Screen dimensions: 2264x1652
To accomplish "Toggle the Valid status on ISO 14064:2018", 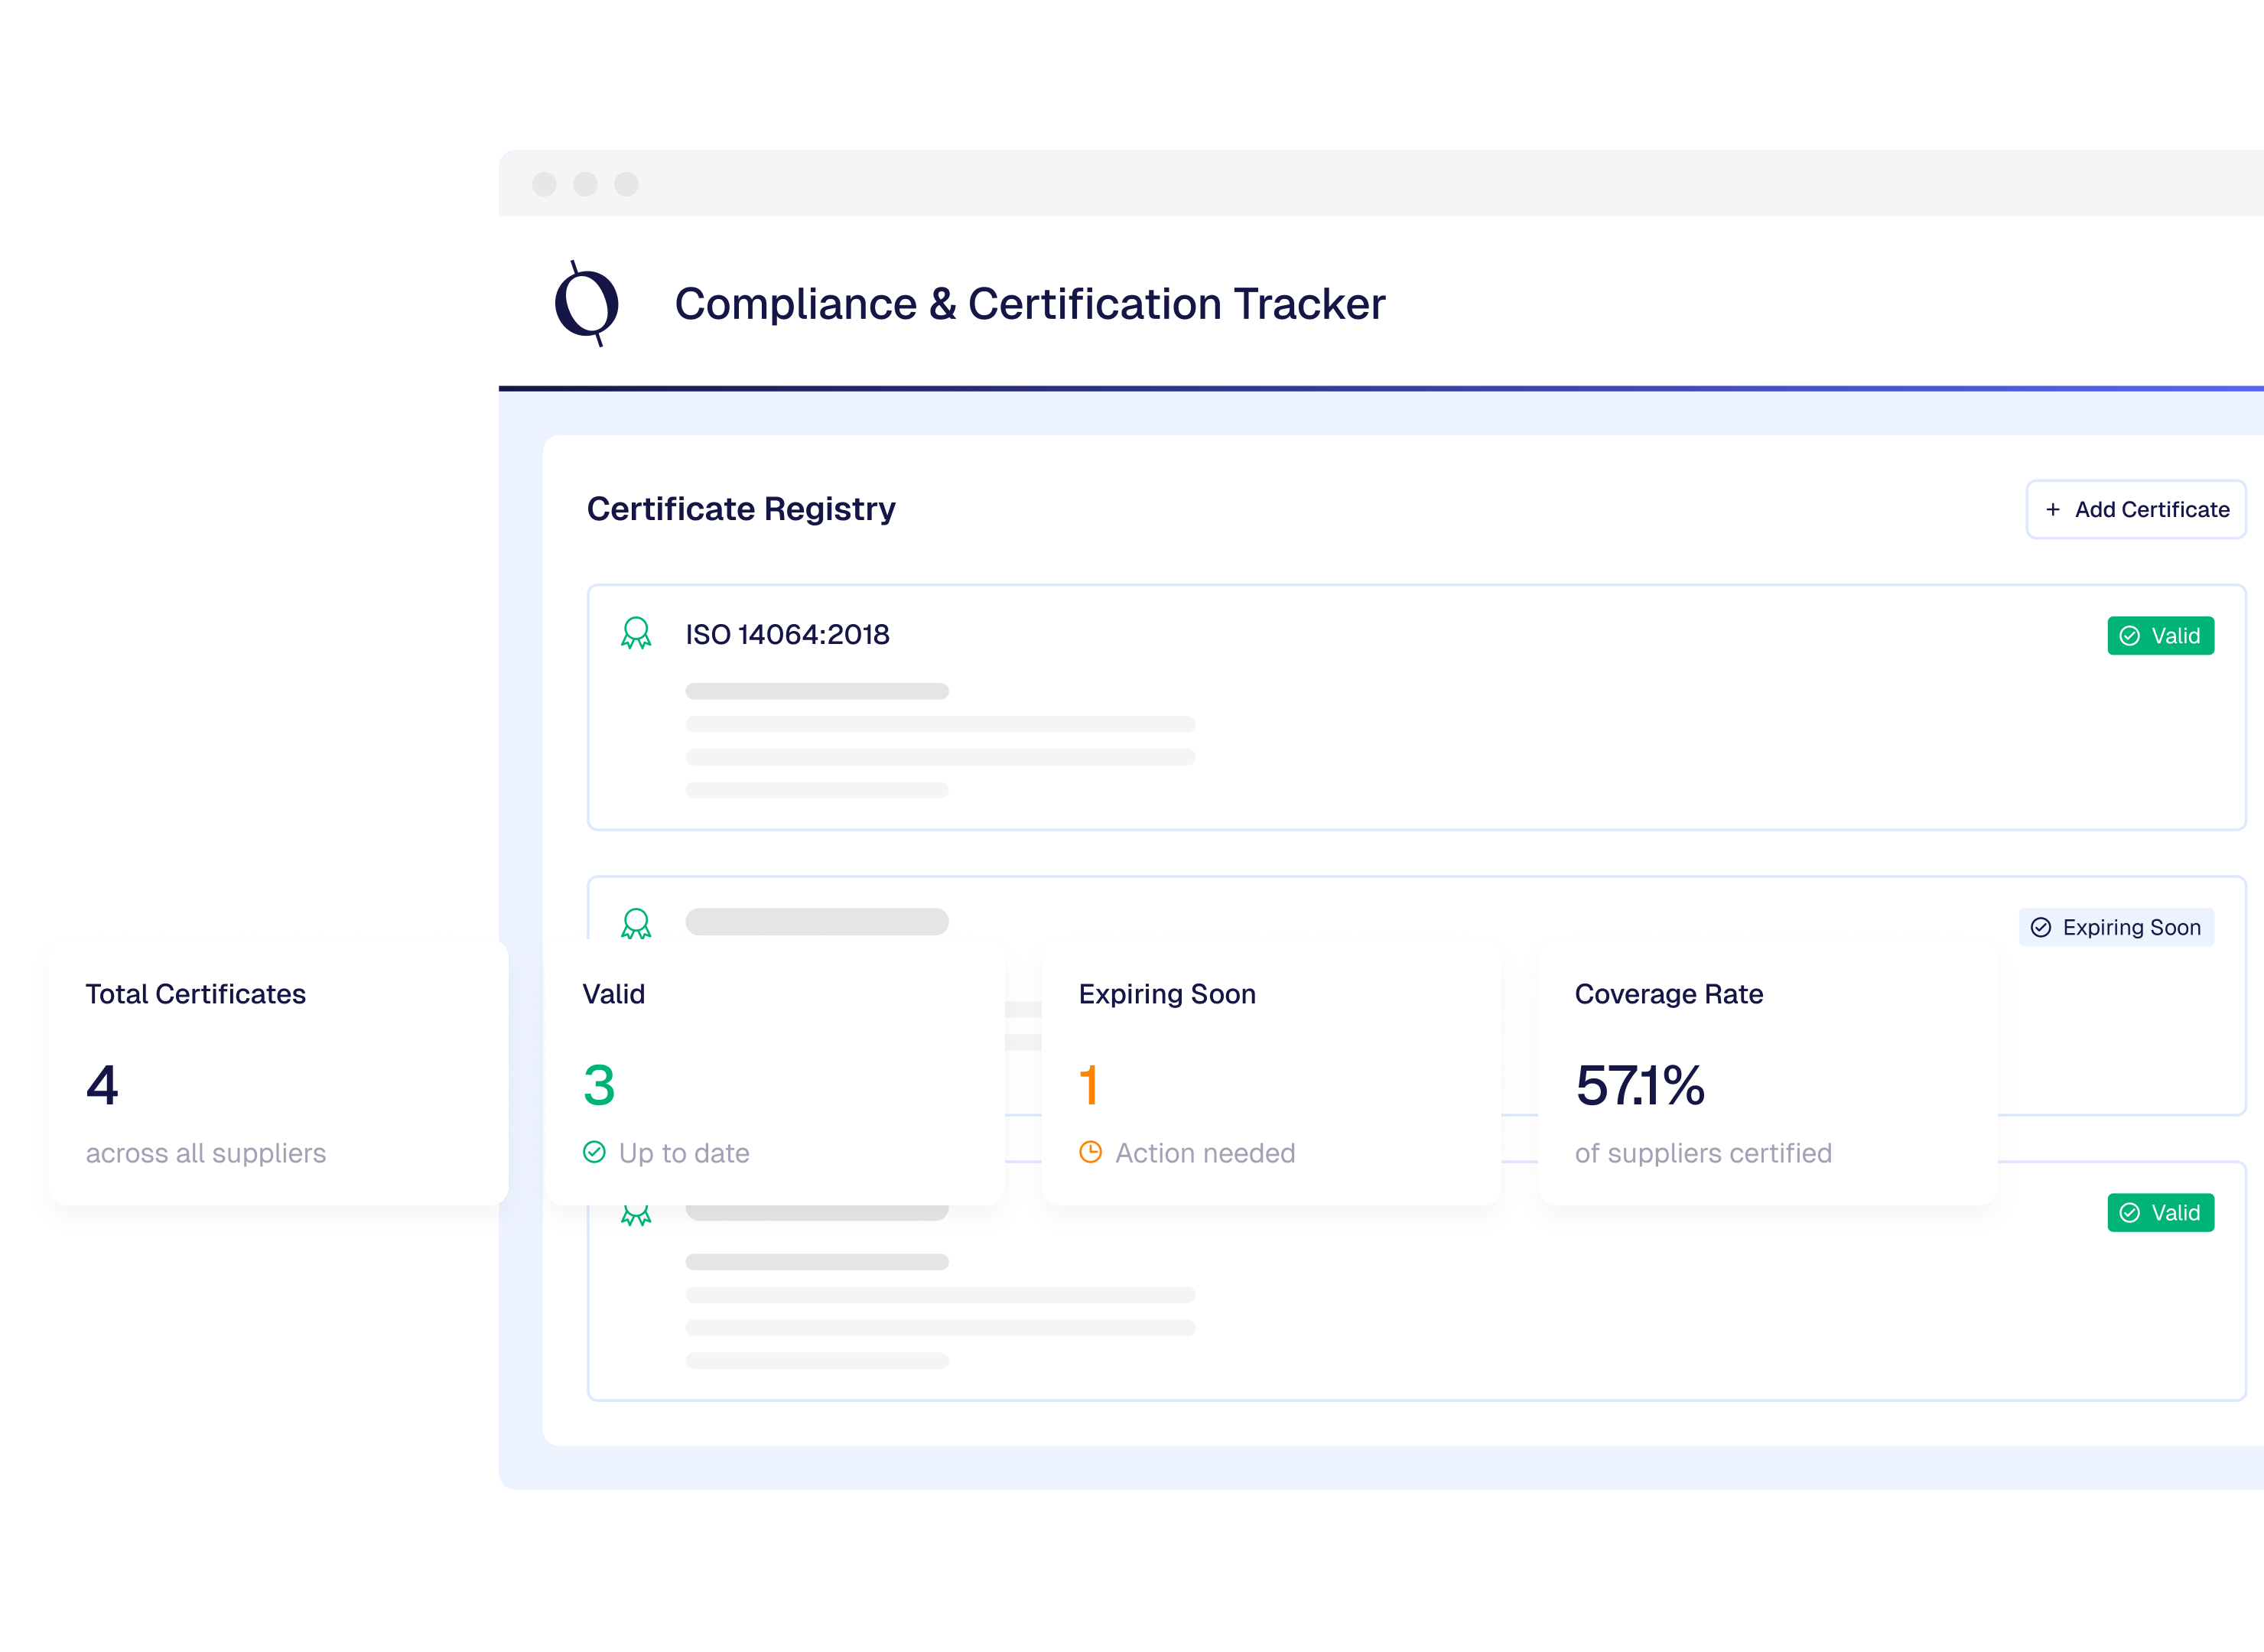I will coord(2161,636).
